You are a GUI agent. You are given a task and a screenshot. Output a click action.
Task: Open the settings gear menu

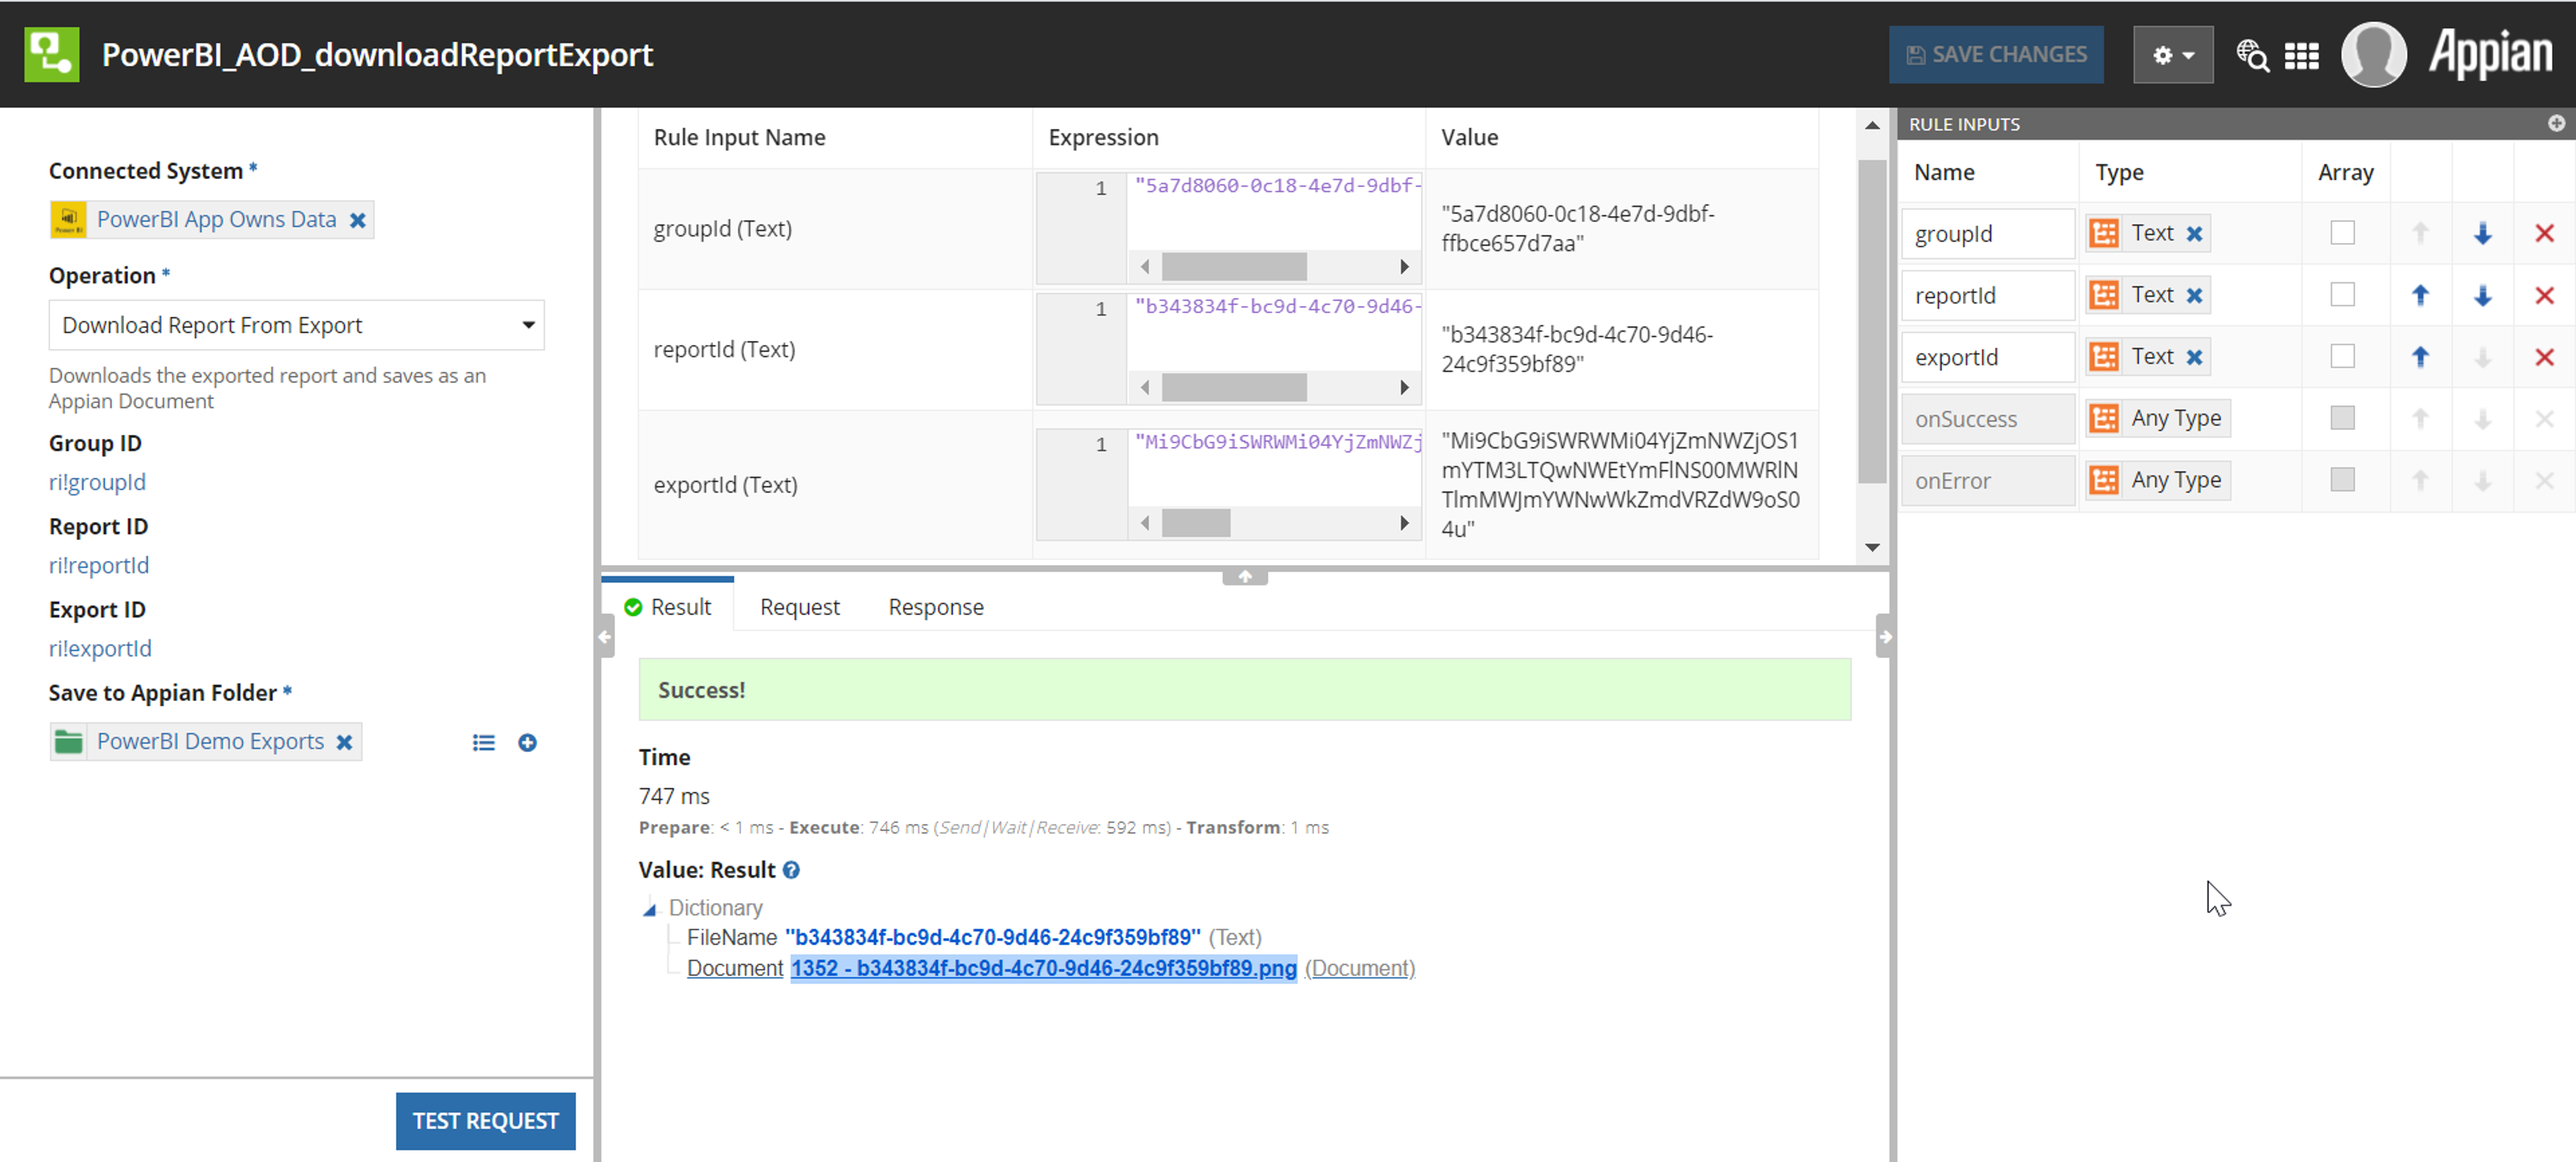pos(2172,55)
